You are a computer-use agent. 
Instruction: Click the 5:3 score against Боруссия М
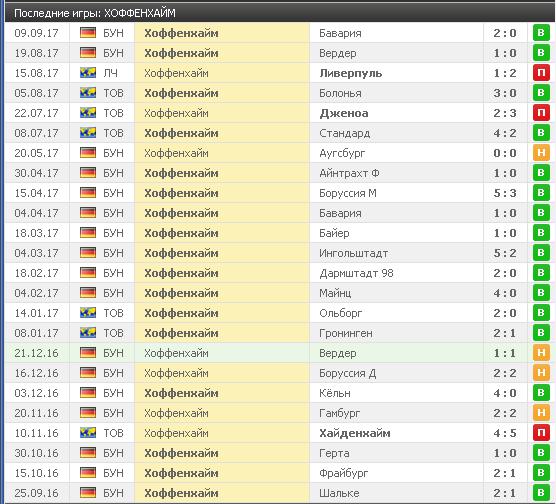pyautogui.click(x=505, y=193)
